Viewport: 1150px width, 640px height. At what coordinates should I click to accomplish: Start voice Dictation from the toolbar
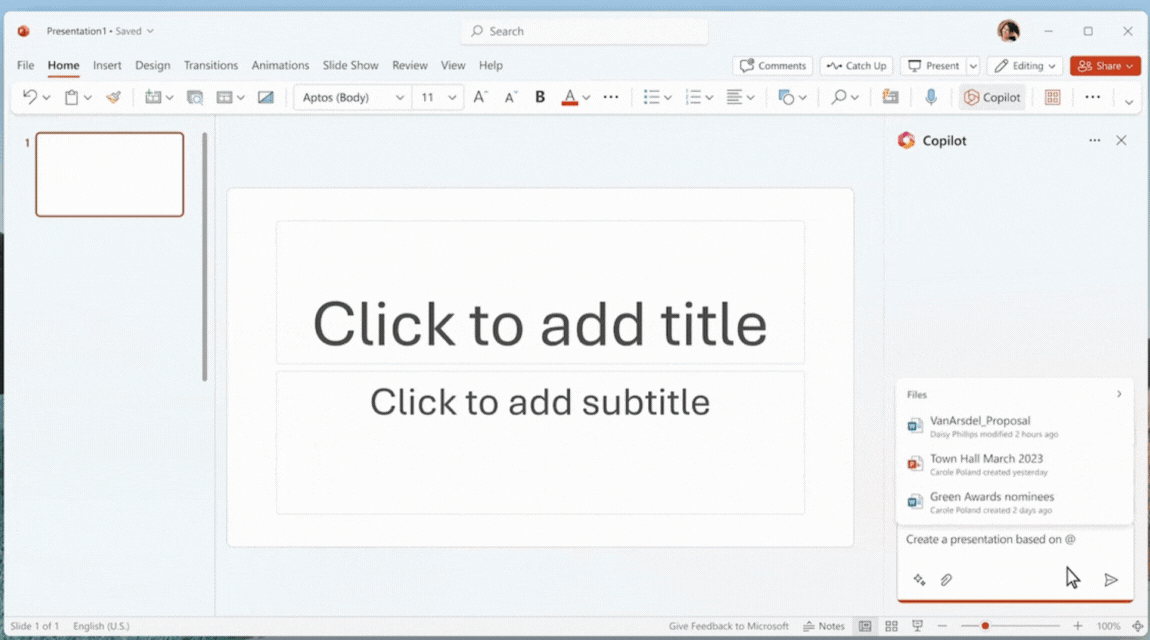pos(932,97)
